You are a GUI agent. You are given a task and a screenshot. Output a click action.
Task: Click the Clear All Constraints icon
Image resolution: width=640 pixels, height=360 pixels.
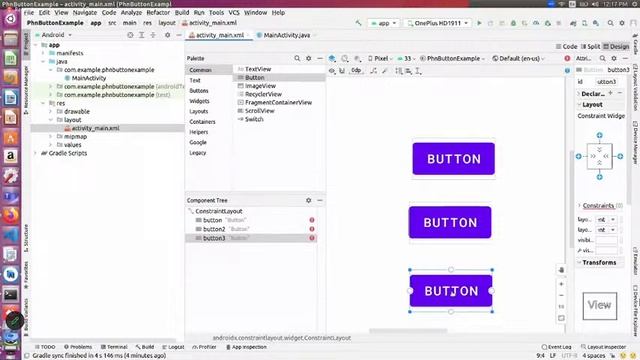coord(373,71)
